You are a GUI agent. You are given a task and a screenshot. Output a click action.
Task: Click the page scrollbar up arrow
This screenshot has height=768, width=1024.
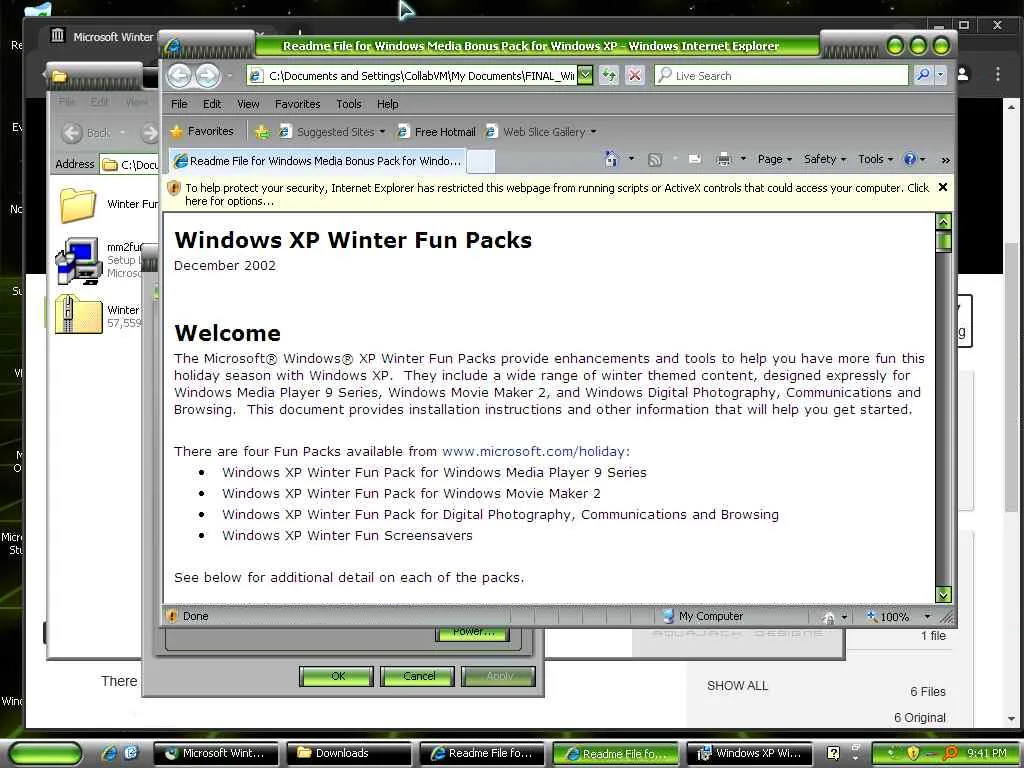[943, 222]
